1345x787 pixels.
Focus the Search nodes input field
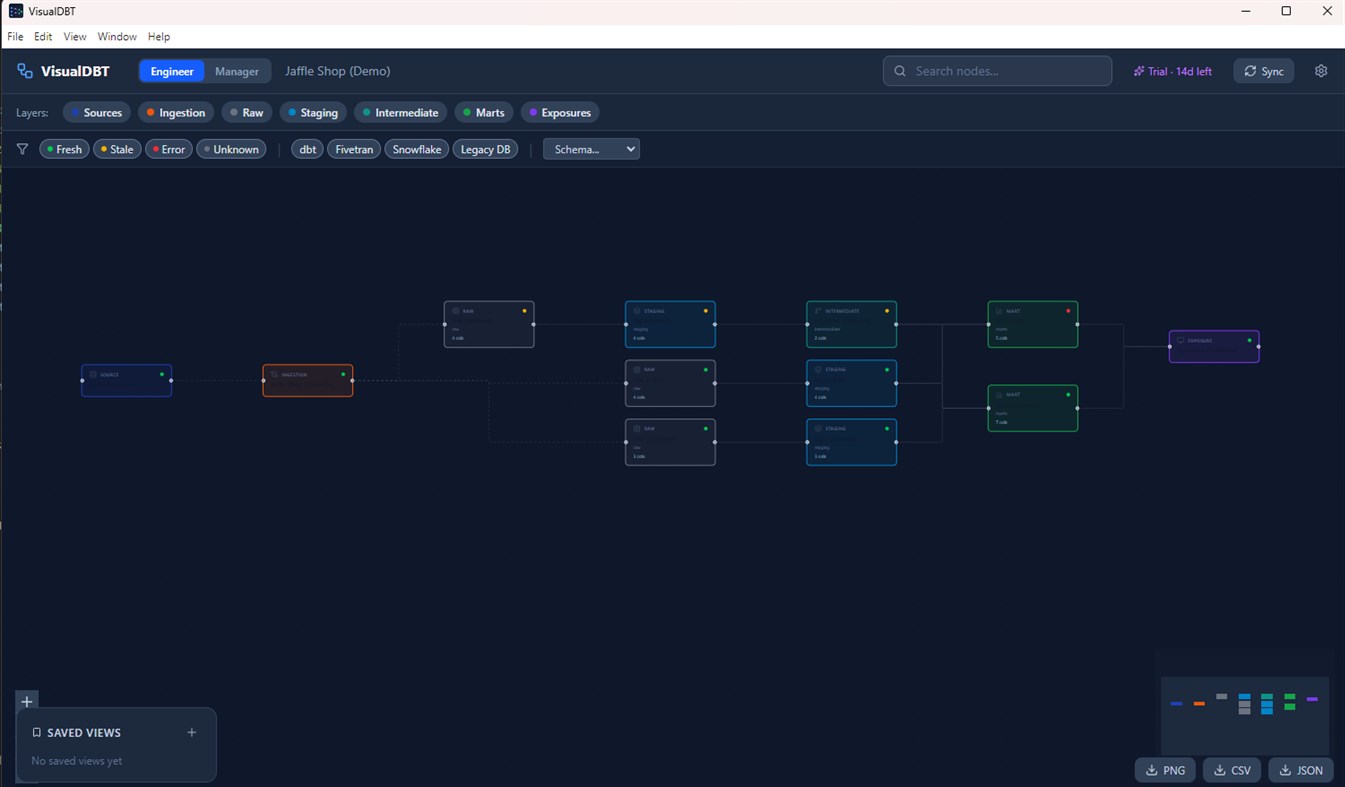[x=997, y=71]
